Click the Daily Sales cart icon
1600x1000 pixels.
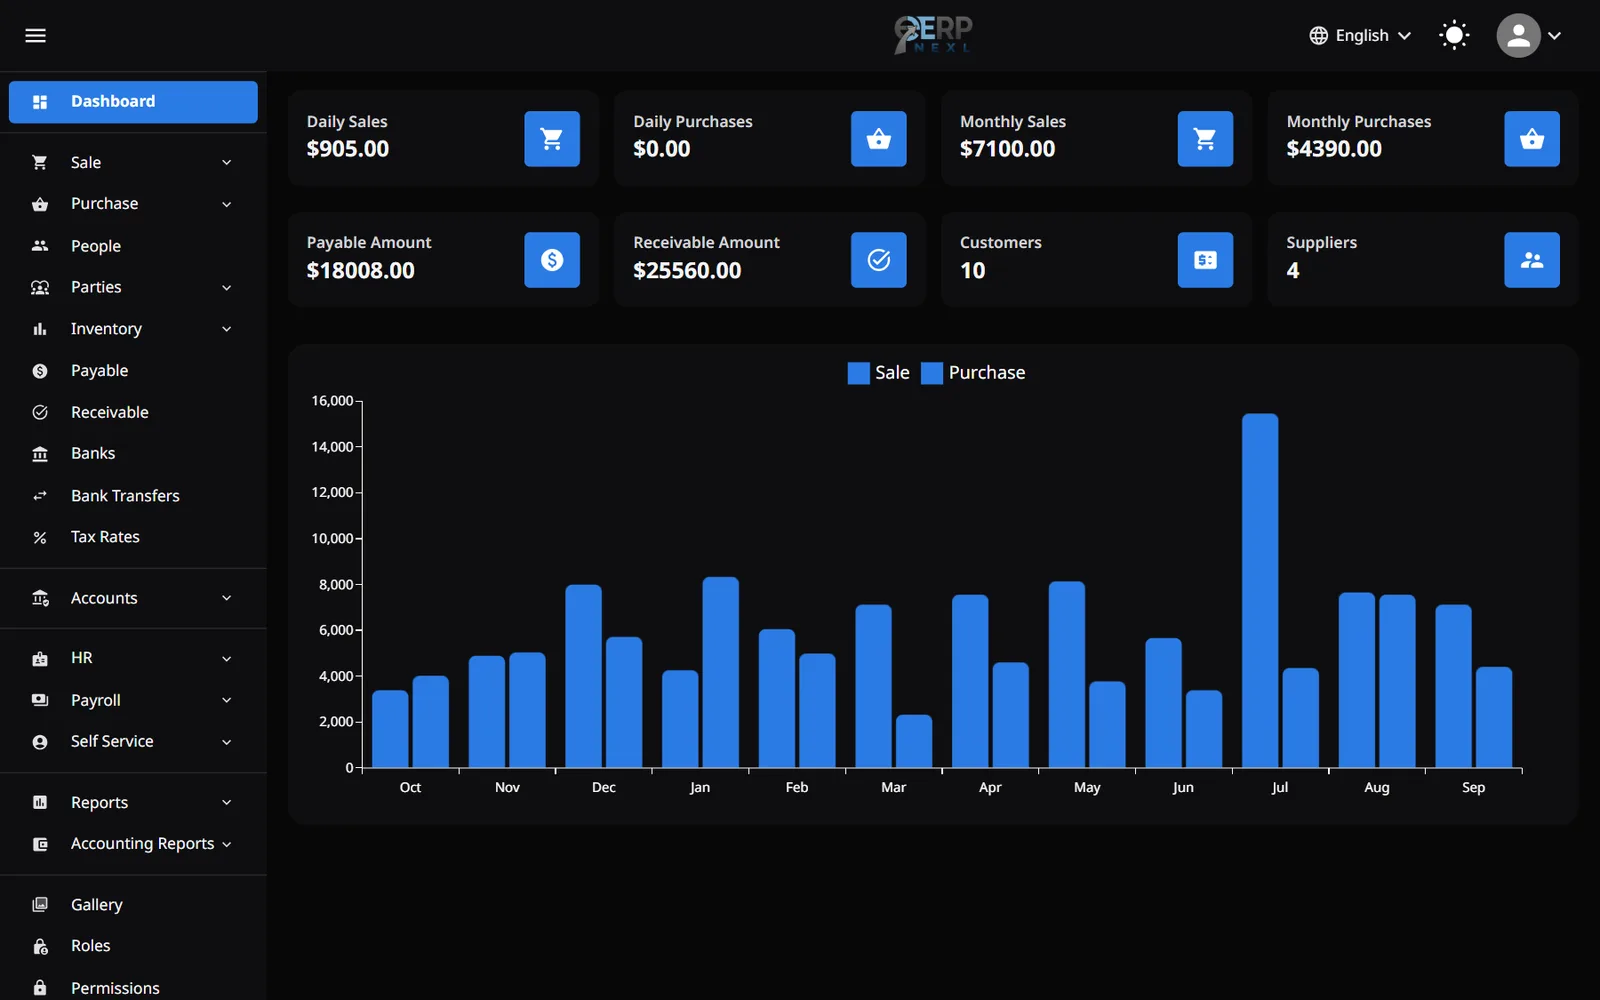[552, 139]
